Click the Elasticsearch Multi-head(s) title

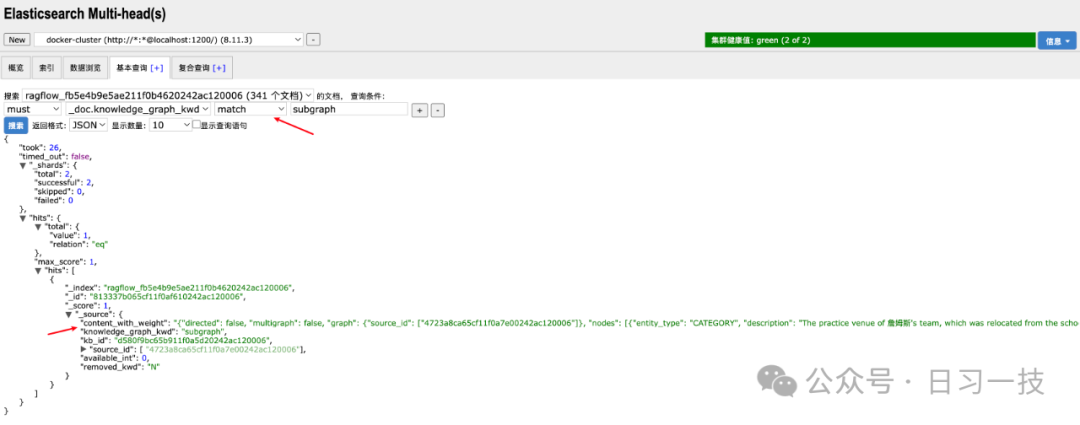(x=85, y=14)
